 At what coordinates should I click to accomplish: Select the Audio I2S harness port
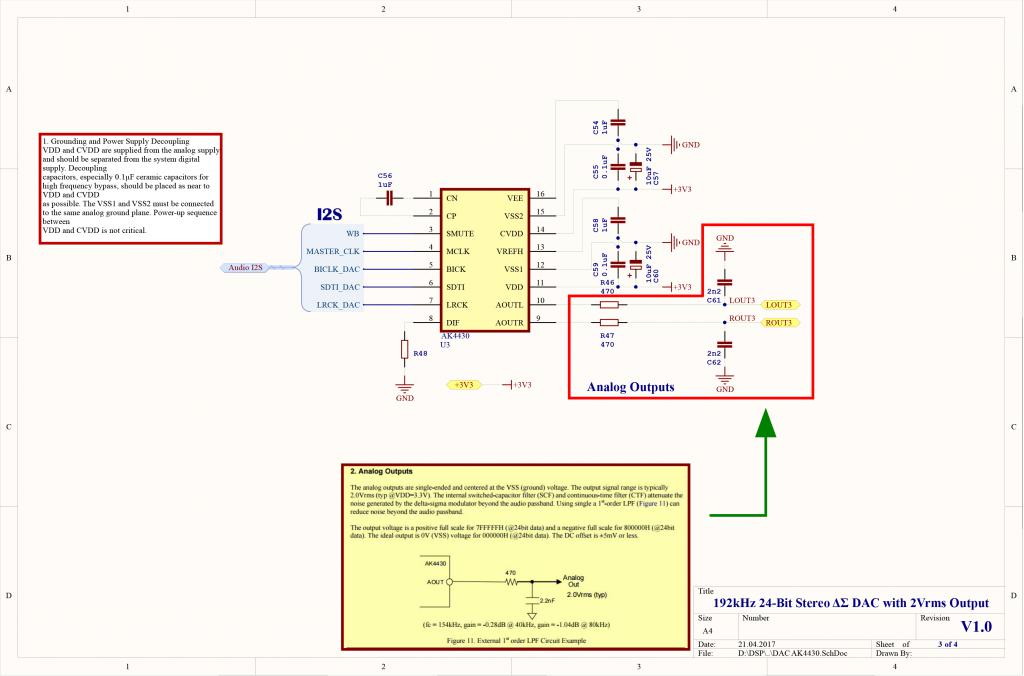click(245, 267)
